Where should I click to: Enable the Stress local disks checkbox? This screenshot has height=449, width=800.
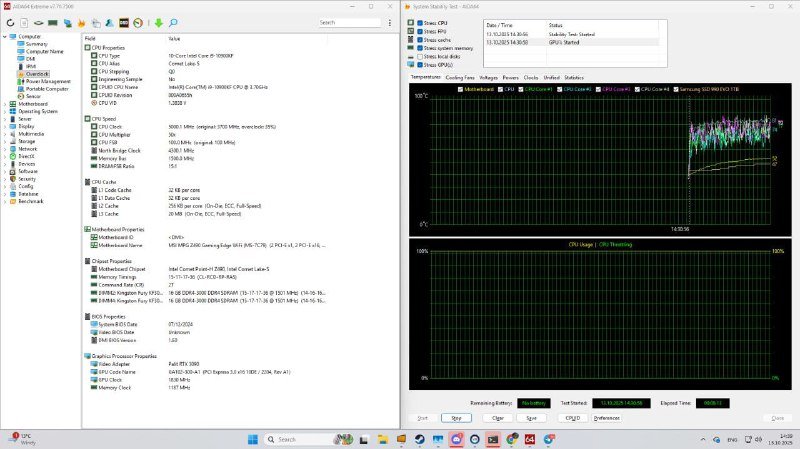coord(420,57)
